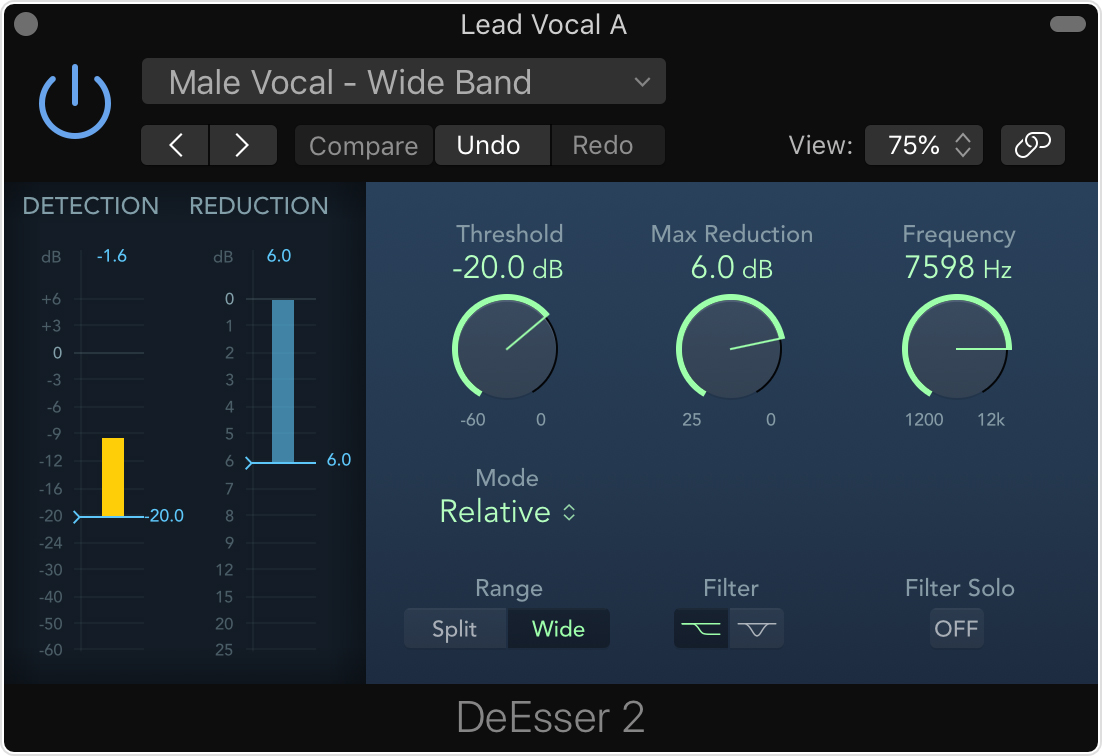This screenshot has width=1102, height=756.
Task: Select the peak notch Filter icon
Action: tap(756, 628)
